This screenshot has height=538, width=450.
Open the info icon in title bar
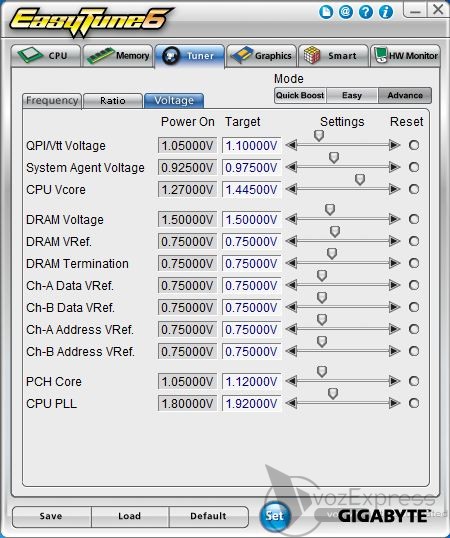pyautogui.click(x=386, y=12)
